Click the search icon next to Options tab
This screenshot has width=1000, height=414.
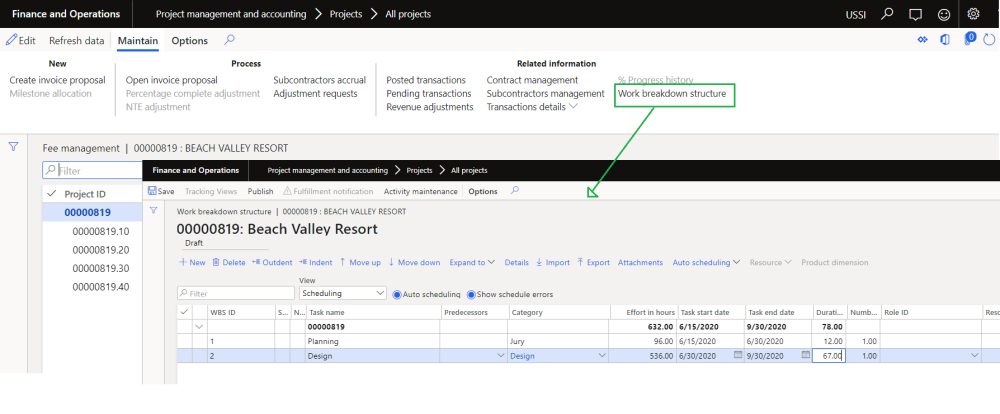pos(230,40)
